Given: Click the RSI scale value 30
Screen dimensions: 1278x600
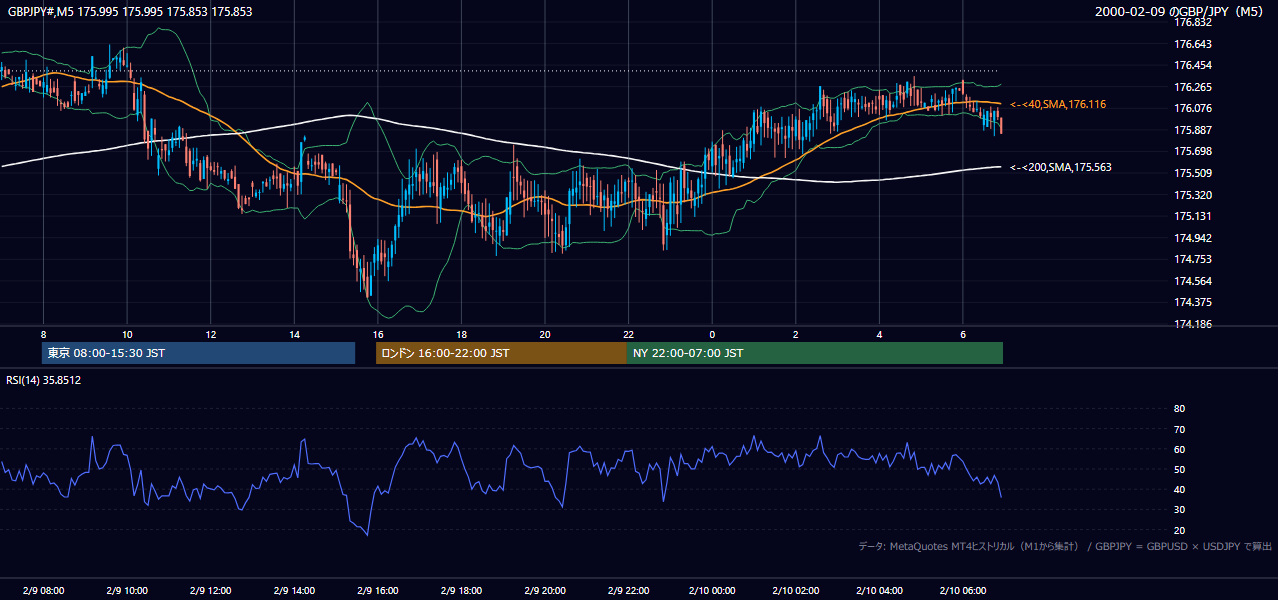Looking at the screenshot, I should point(1179,509).
